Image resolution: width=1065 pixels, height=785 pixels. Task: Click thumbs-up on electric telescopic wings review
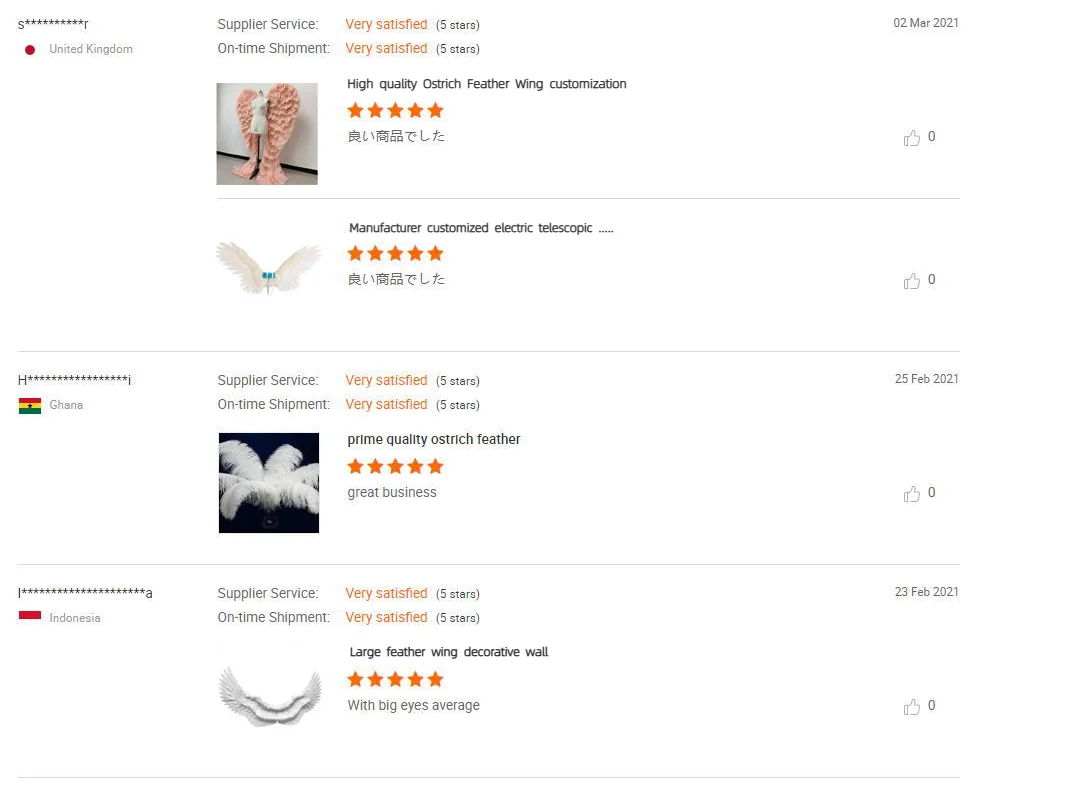(911, 281)
